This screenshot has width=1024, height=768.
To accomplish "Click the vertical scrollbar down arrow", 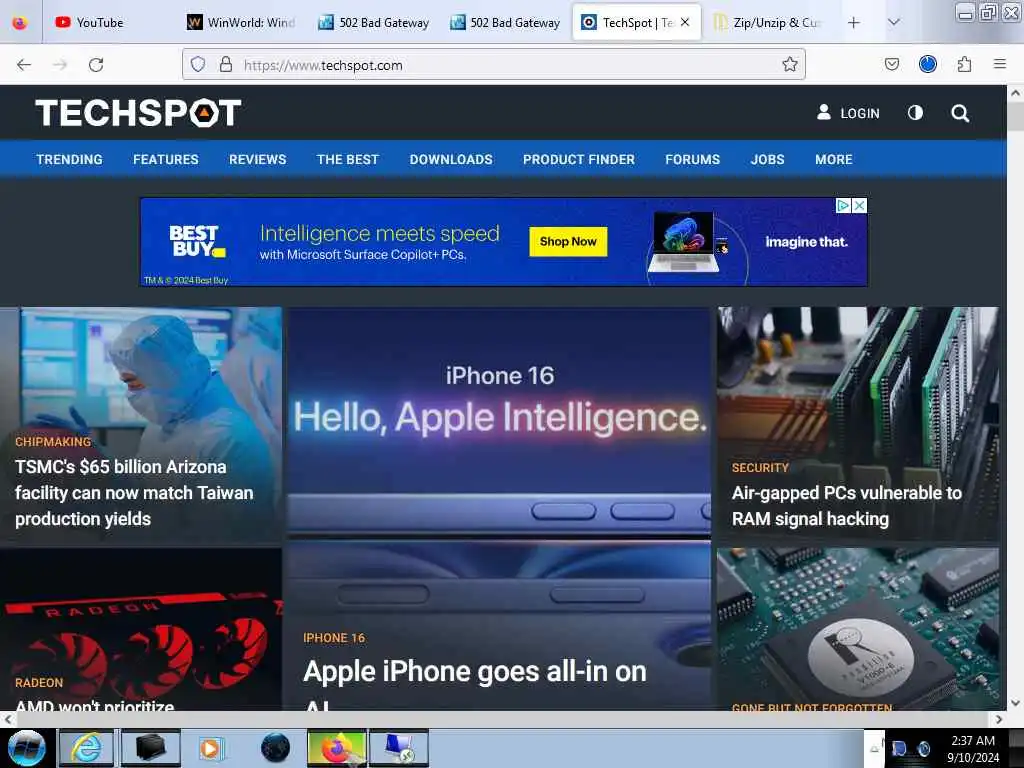I will (1016, 703).
